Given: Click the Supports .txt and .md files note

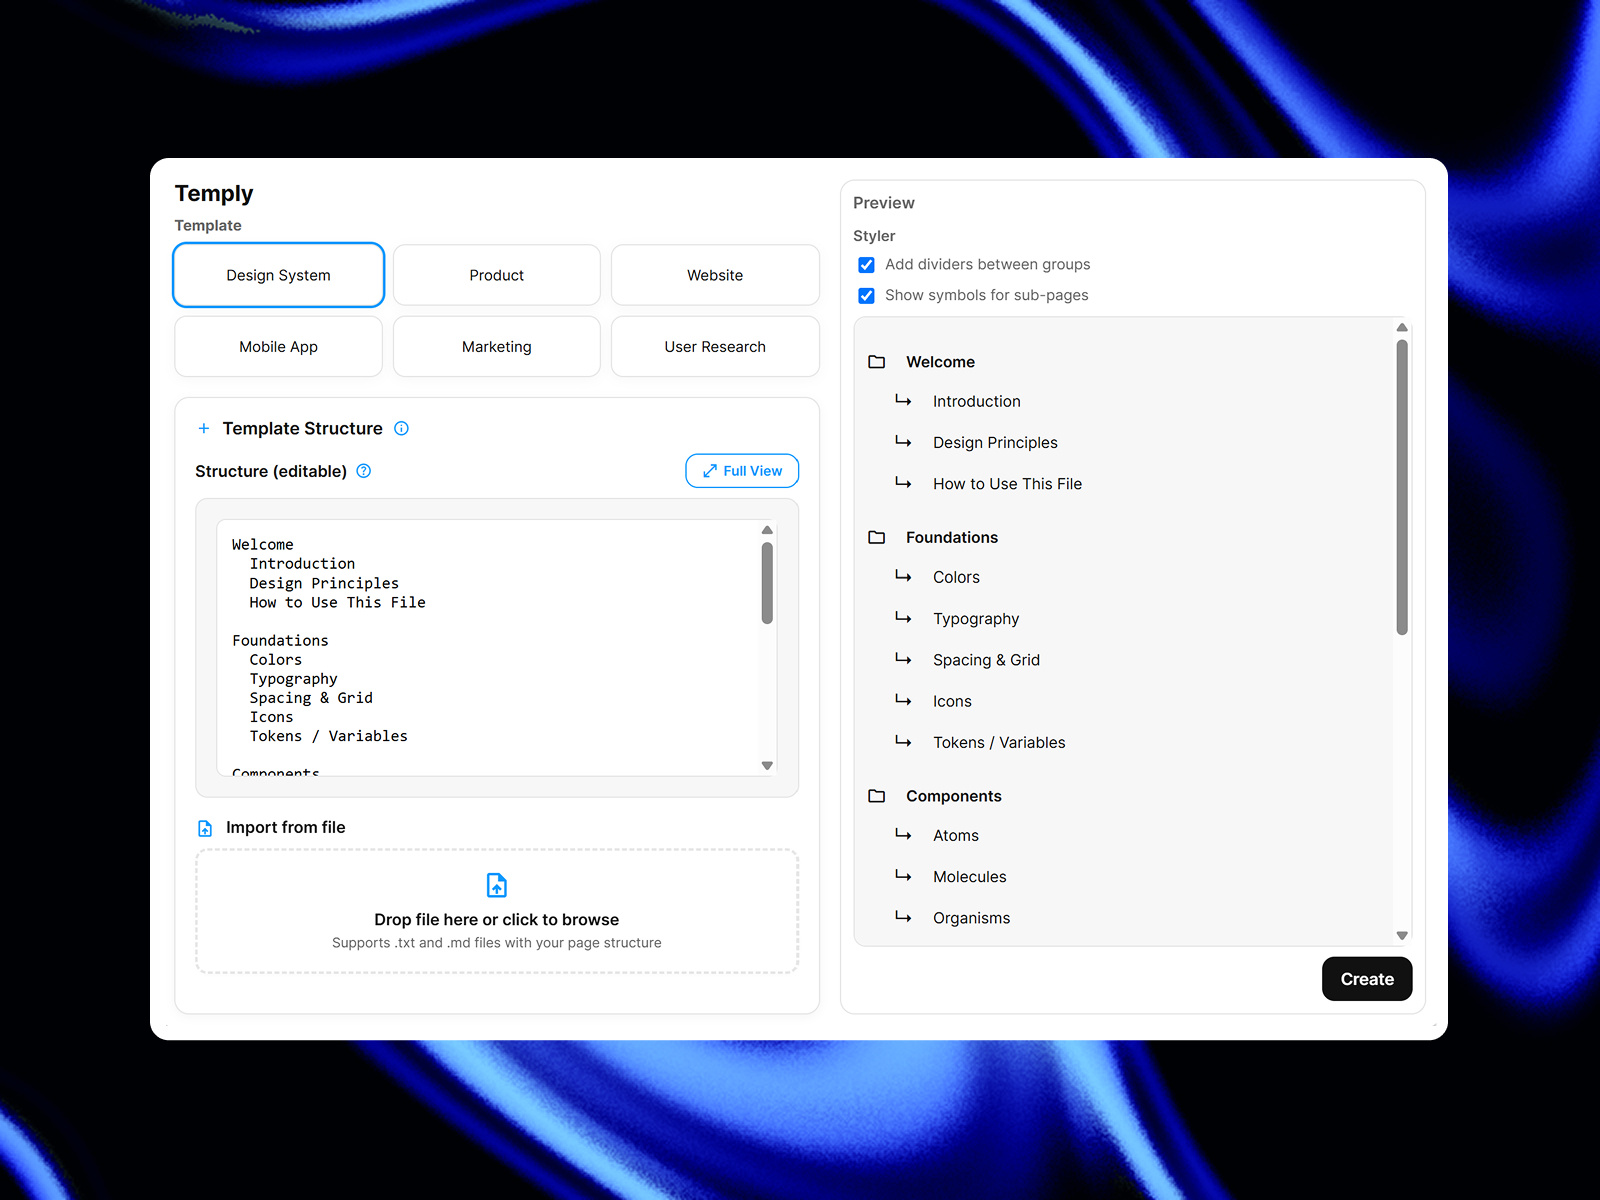Looking at the screenshot, I should pyautogui.click(x=497, y=943).
